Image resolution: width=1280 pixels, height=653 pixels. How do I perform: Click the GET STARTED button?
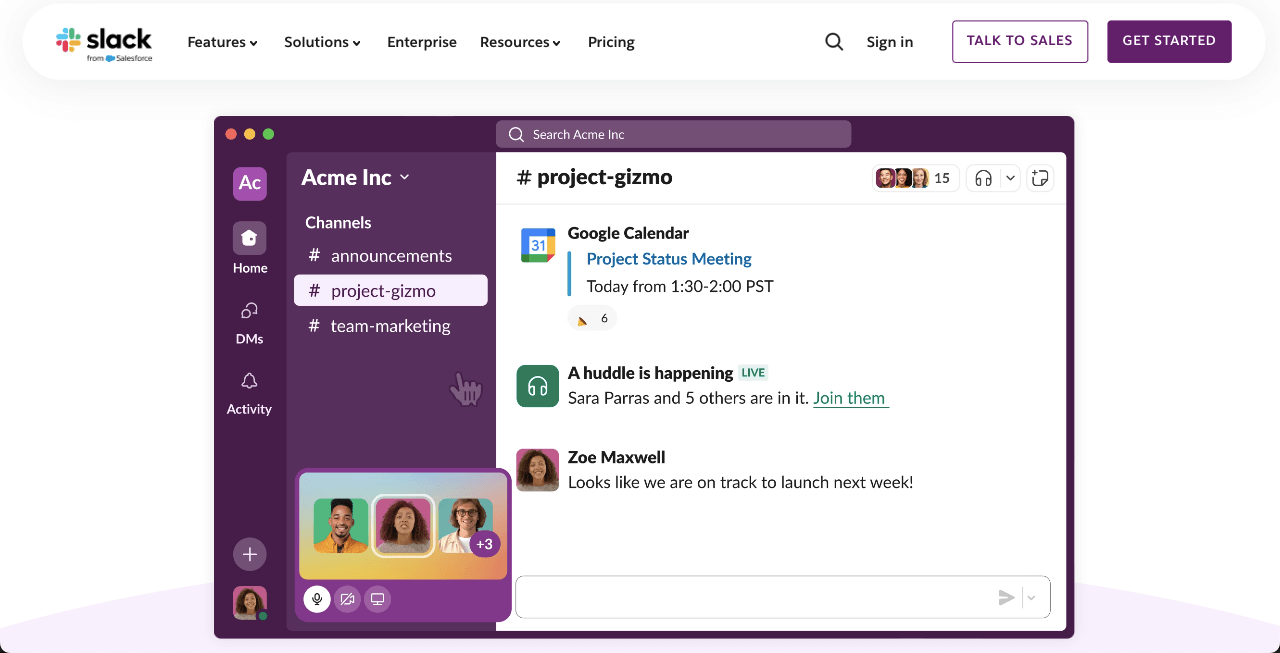[x=1169, y=41]
